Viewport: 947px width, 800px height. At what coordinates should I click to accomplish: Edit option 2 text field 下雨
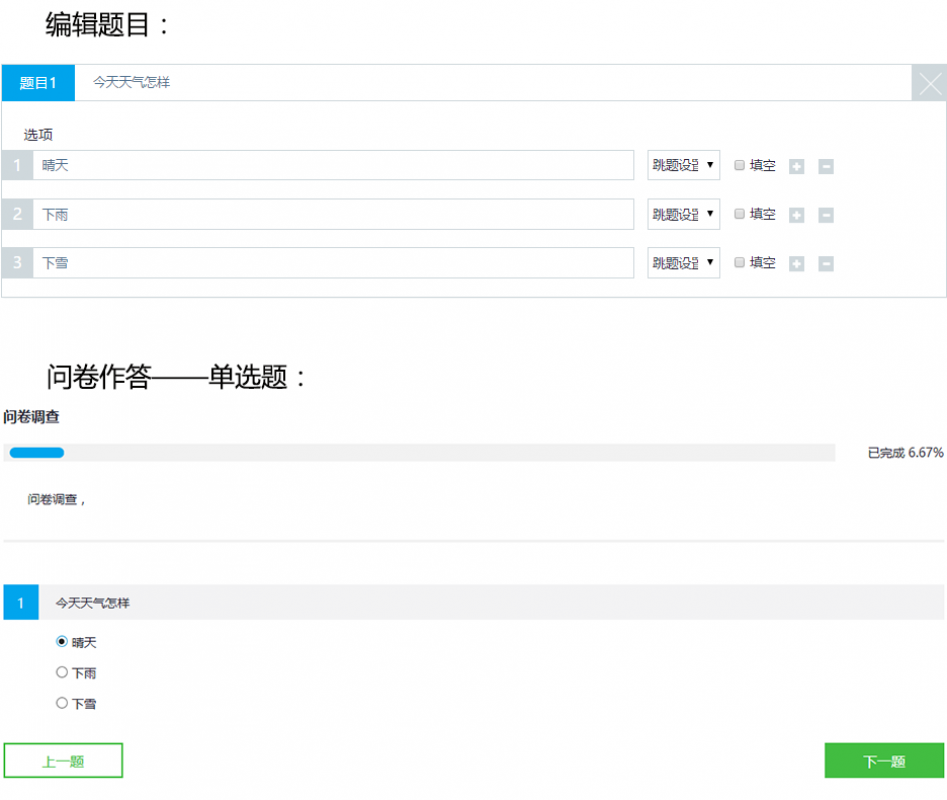(333, 214)
